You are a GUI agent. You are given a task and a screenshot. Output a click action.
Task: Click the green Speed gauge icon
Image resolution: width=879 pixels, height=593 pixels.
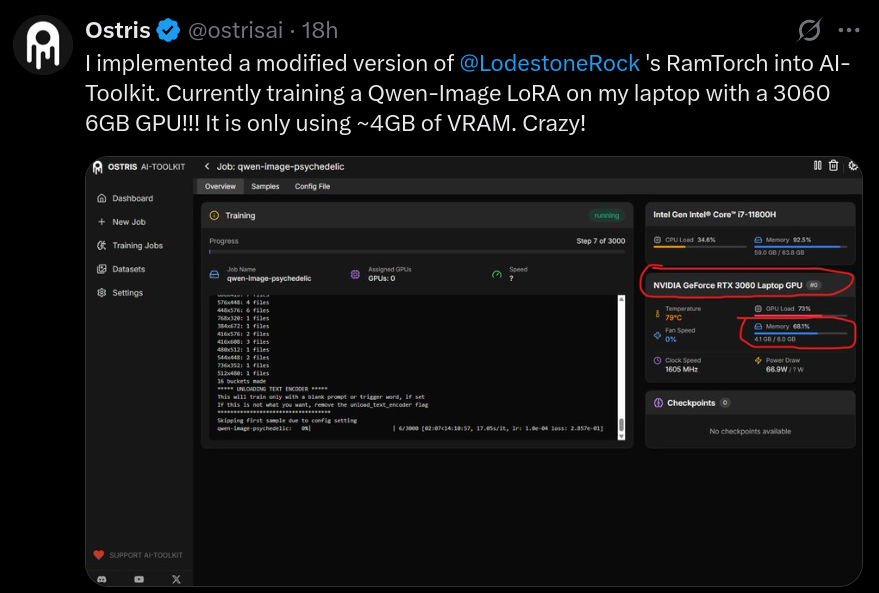pyautogui.click(x=497, y=274)
